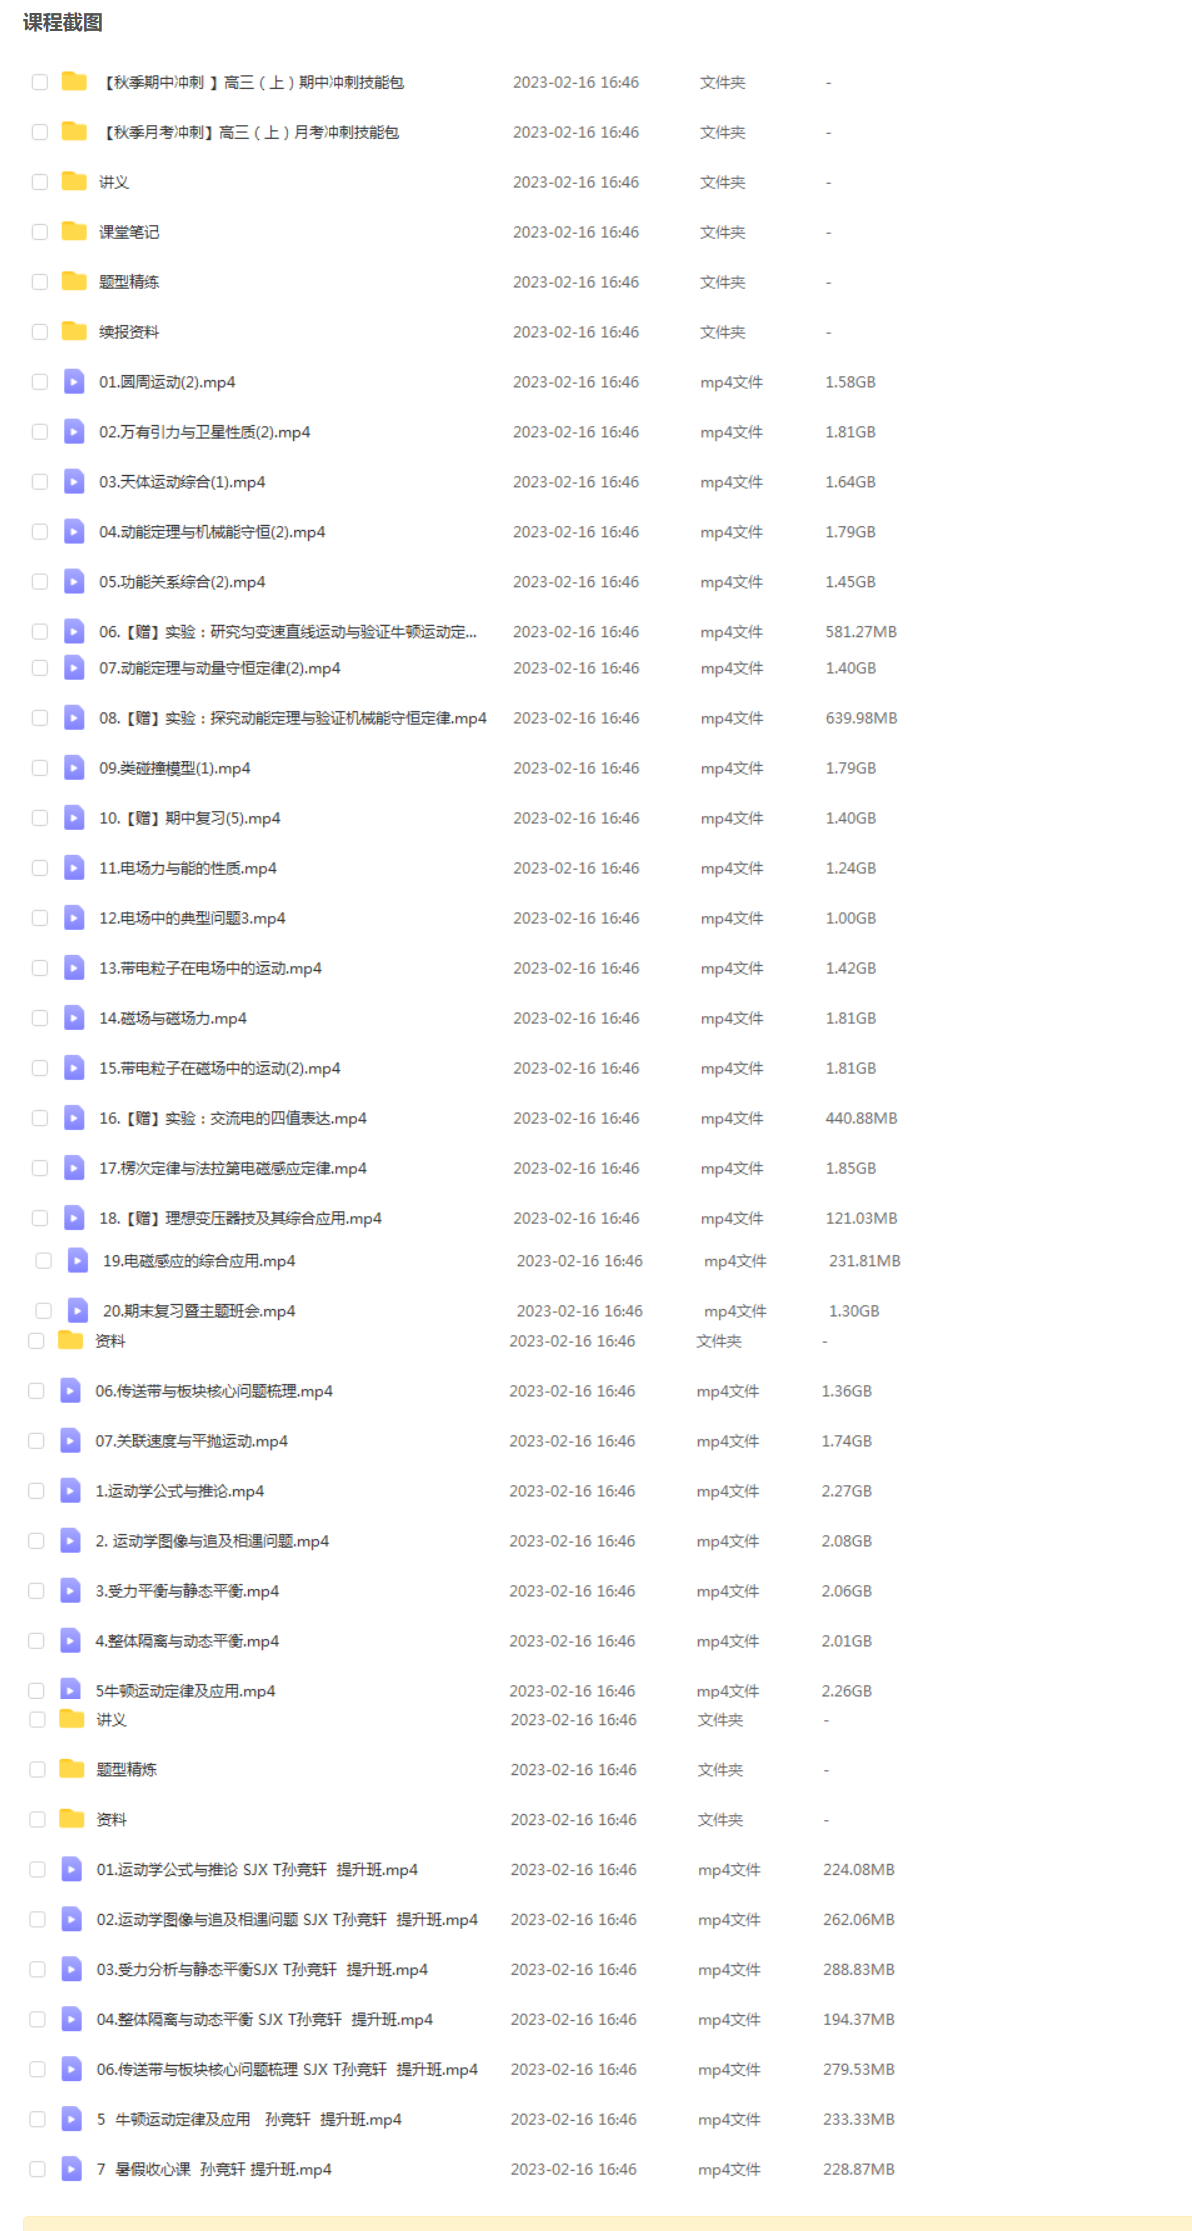Click video icon of 14.磁场与磁场力.mp4

coord(74,1017)
